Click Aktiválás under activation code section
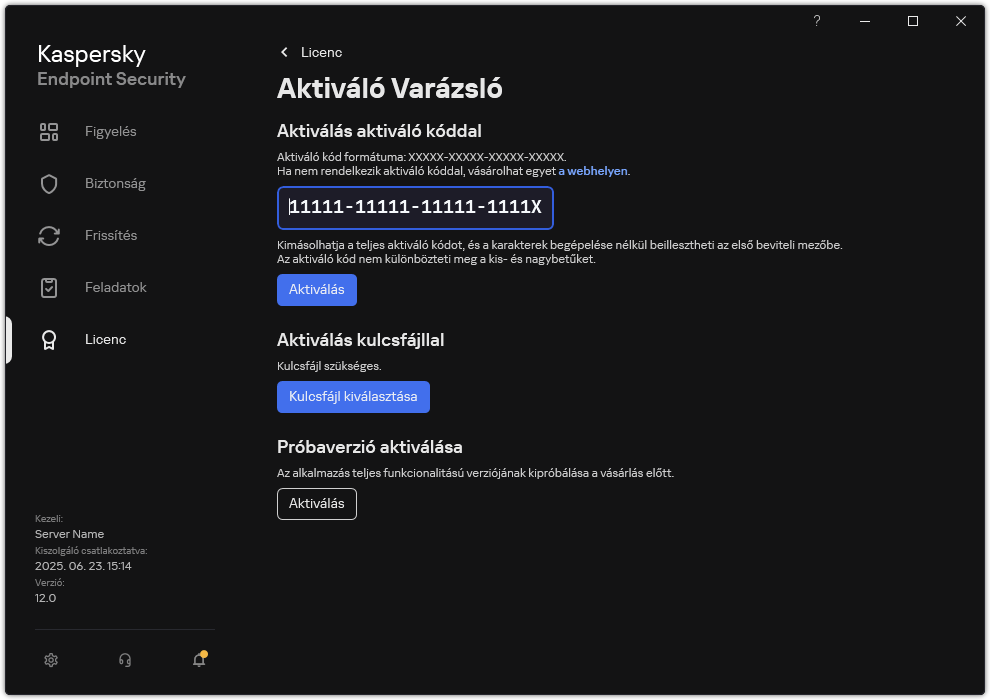This screenshot has width=990, height=700. (x=316, y=290)
